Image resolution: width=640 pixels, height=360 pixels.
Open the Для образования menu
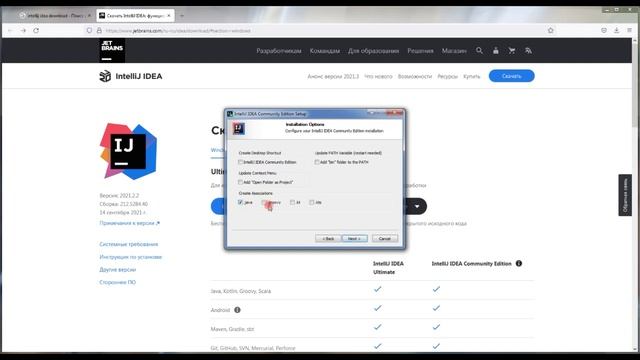click(x=373, y=51)
